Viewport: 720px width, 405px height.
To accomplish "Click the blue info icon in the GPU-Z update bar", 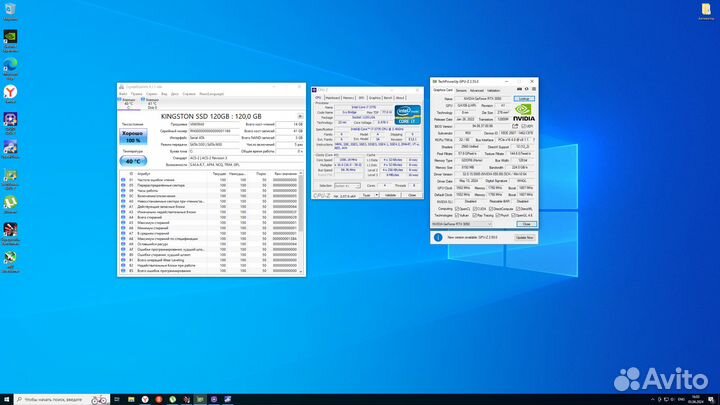I will [438, 237].
